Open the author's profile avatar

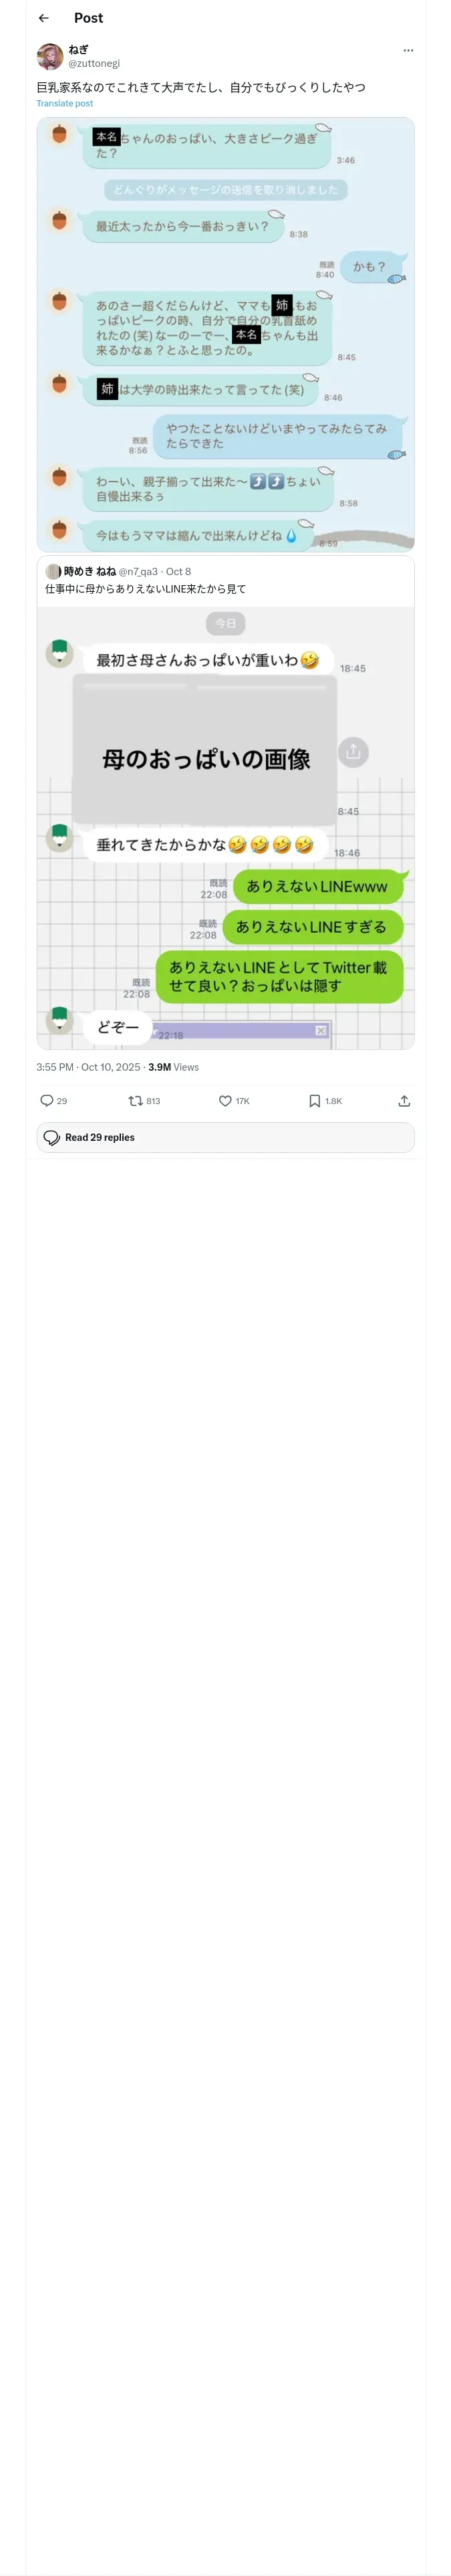click(x=50, y=56)
